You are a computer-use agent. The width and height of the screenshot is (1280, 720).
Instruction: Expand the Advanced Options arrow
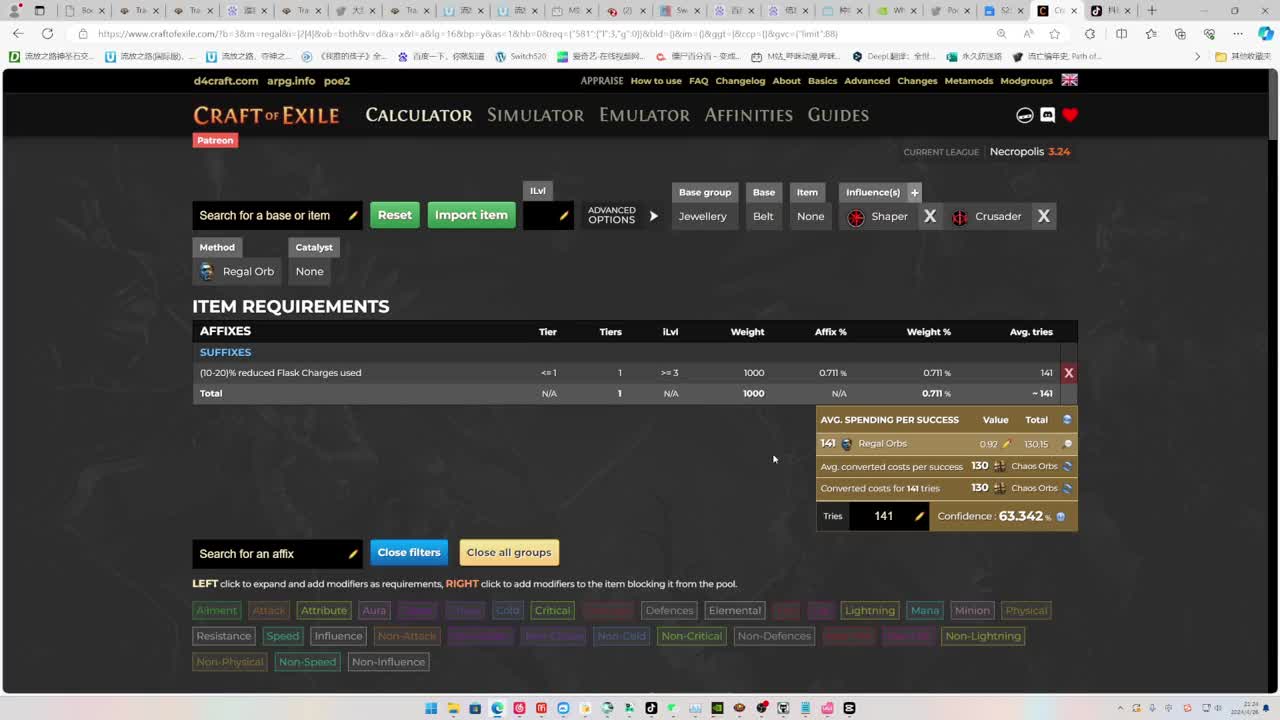click(654, 216)
